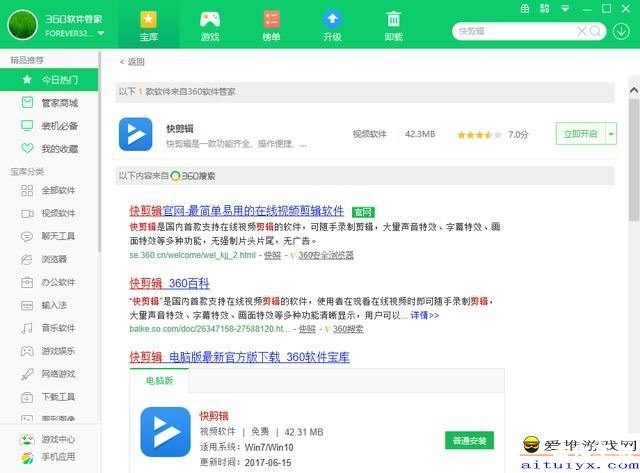Click the 全部软件 grid icon
The width and height of the screenshot is (640, 473).
(x=27, y=190)
